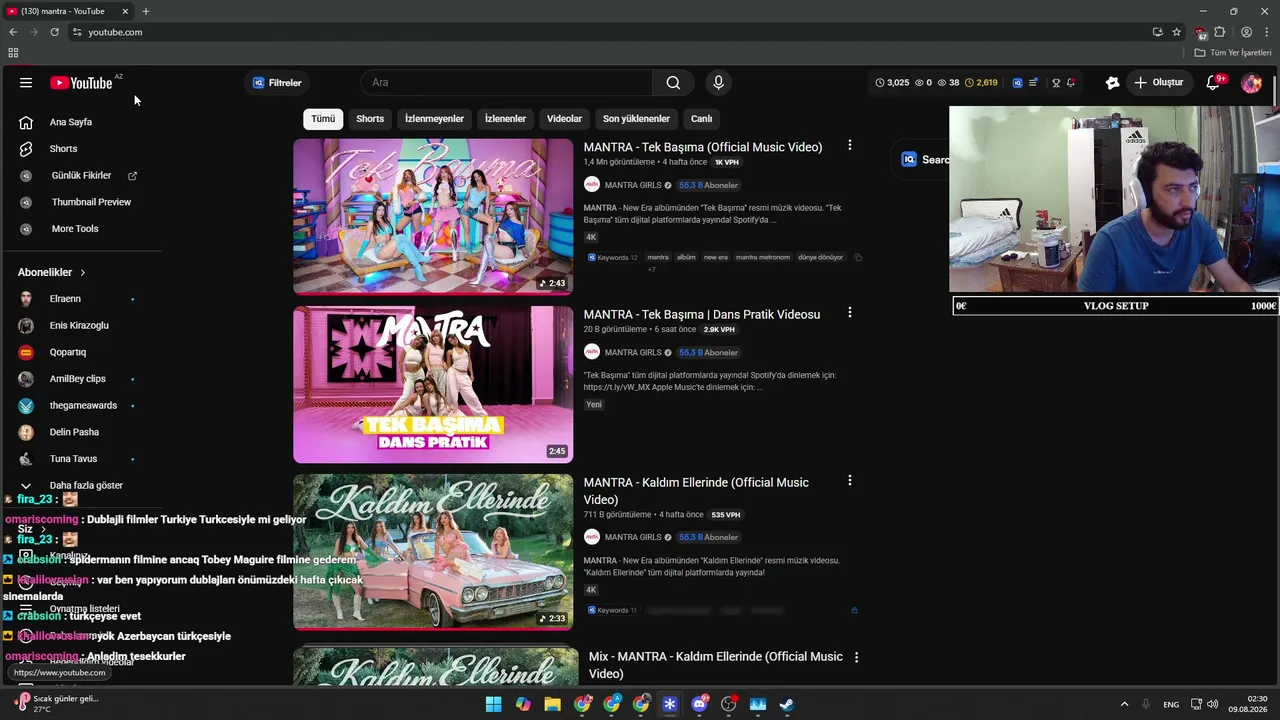The image size is (1280, 720).
Task: Play the Tek Başıma Dans Pratik thumbnail
Action: (433, 384)
